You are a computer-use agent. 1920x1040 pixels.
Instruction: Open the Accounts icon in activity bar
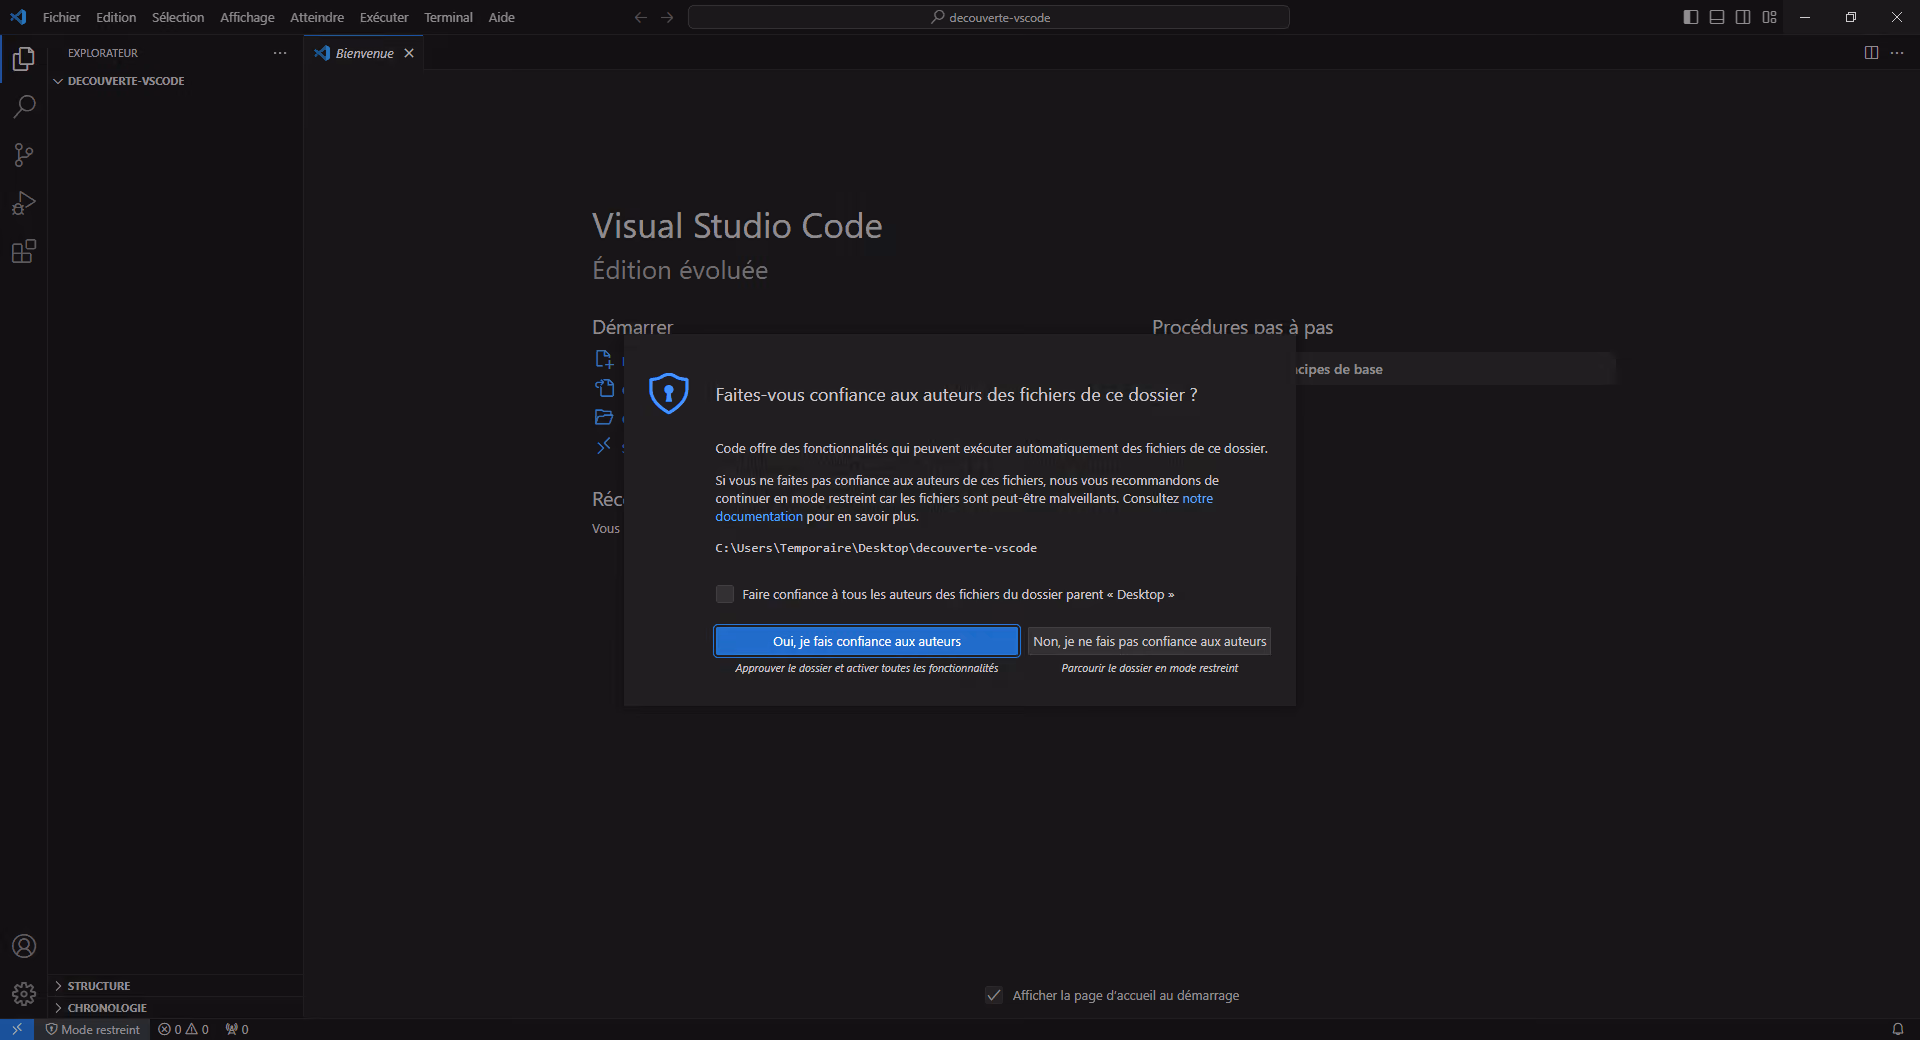[x=24, y=946]
